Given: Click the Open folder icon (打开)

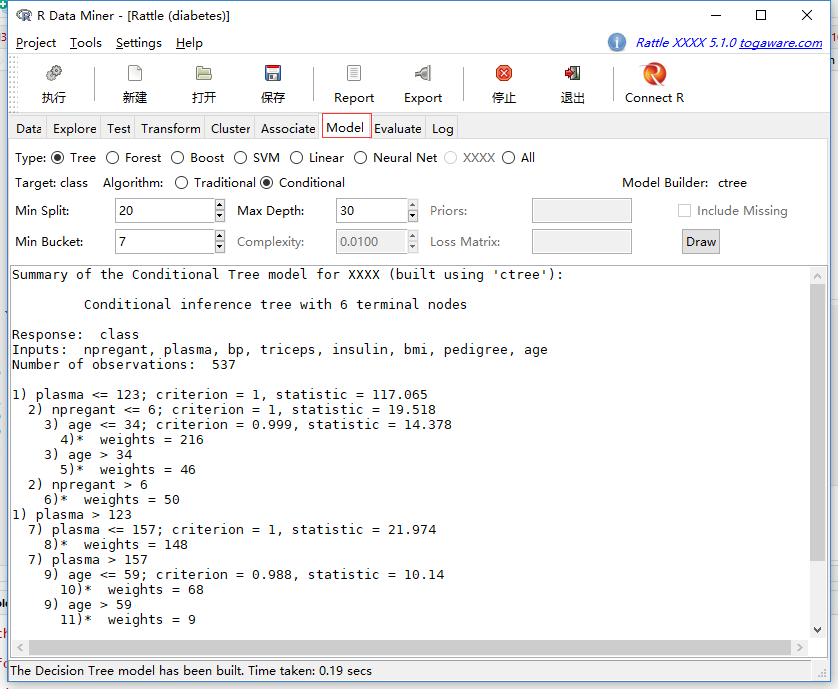Looking at the screenshot, I should pyautogui.click(x=204, y=73).
